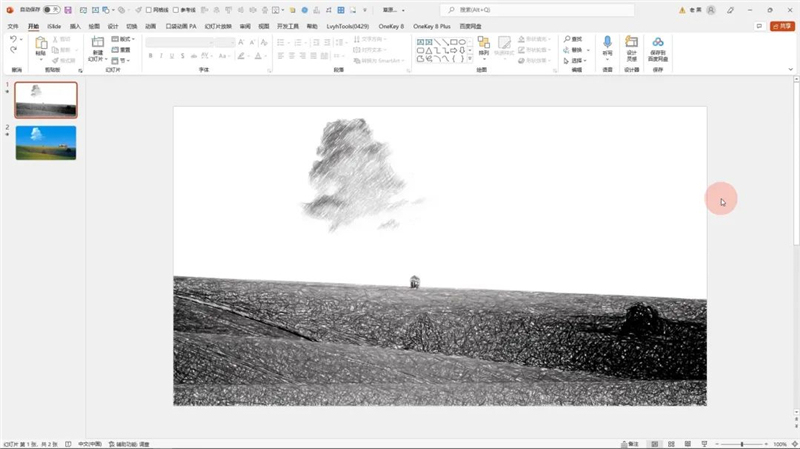Click the Save floppy disk icon
The image size is (800, 449).
(68, 10)
